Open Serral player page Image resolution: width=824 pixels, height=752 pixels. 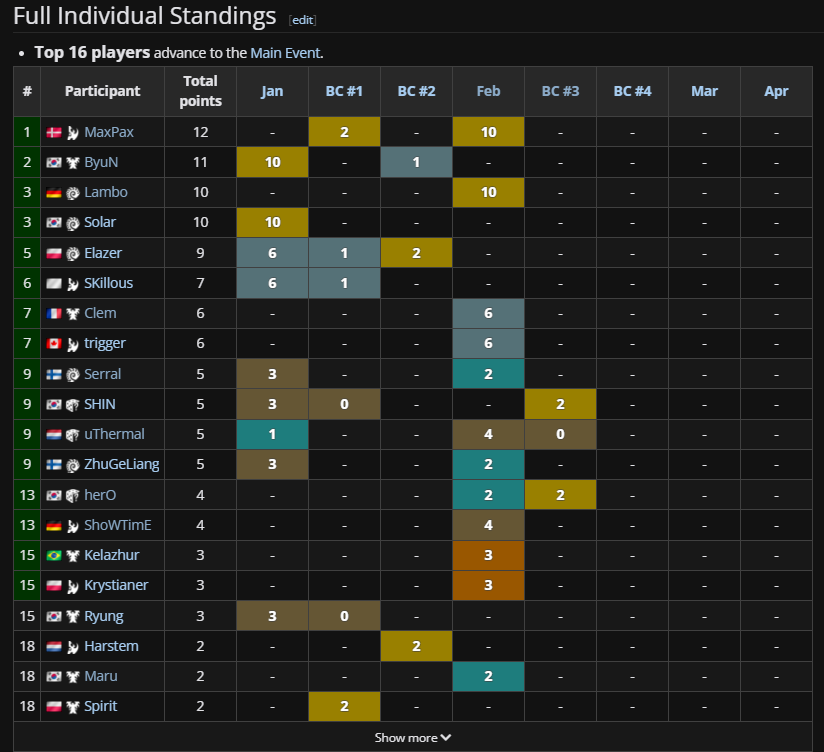pos(102,374)
